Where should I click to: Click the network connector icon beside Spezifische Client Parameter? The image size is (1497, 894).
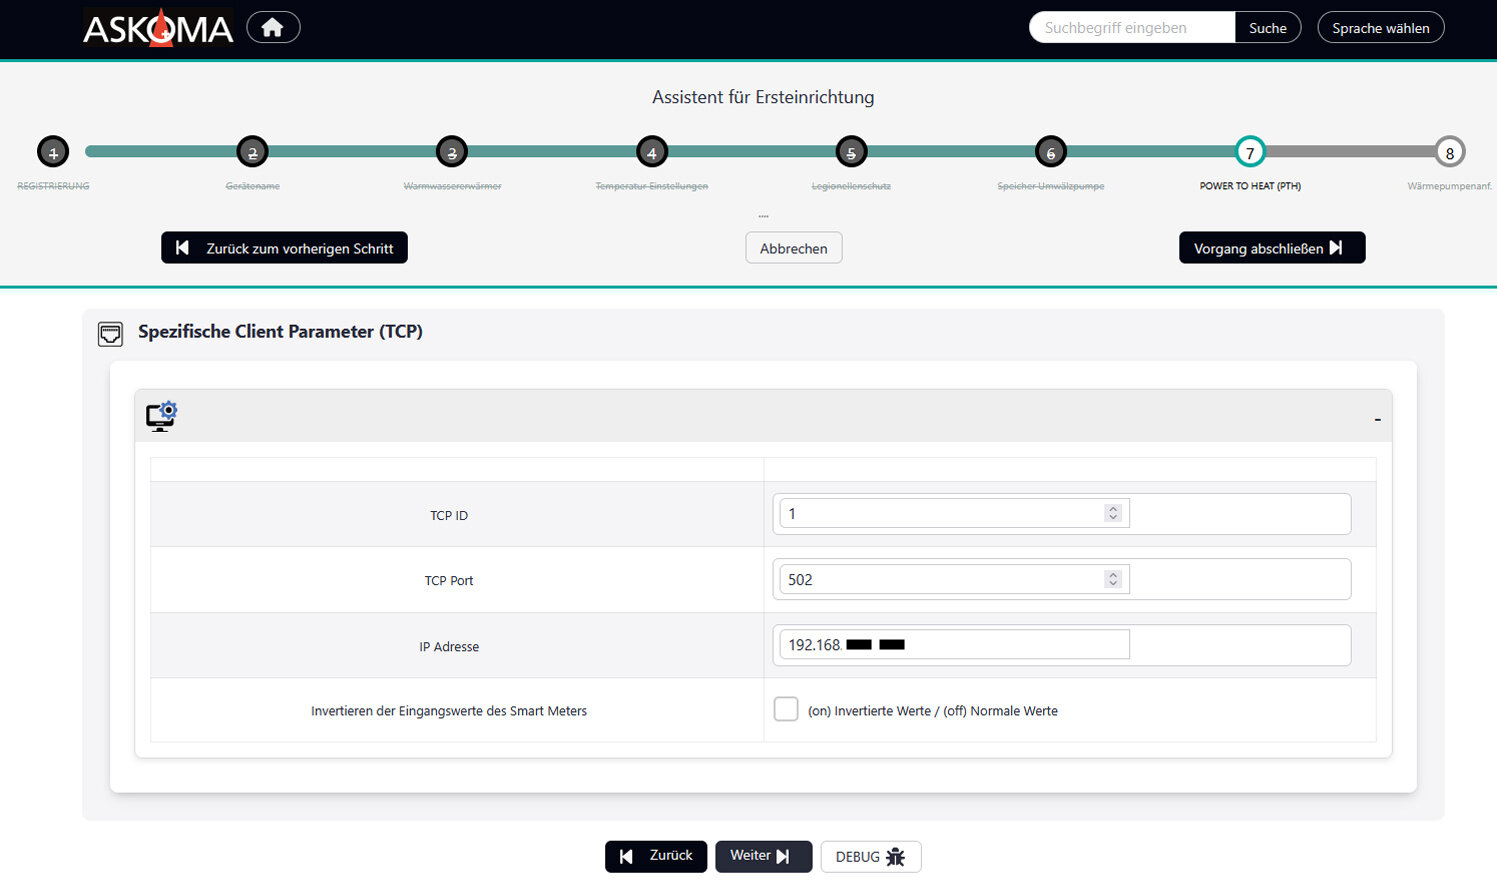click(x=110, y=332)
